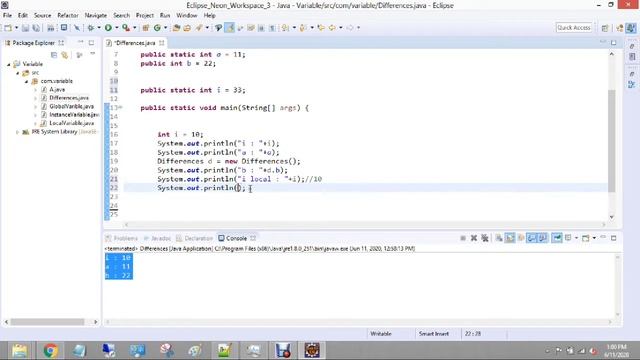The width and height of the screenshot is (640, 360).
Task: Open the Navigate menu
Action: click(96, 16)
